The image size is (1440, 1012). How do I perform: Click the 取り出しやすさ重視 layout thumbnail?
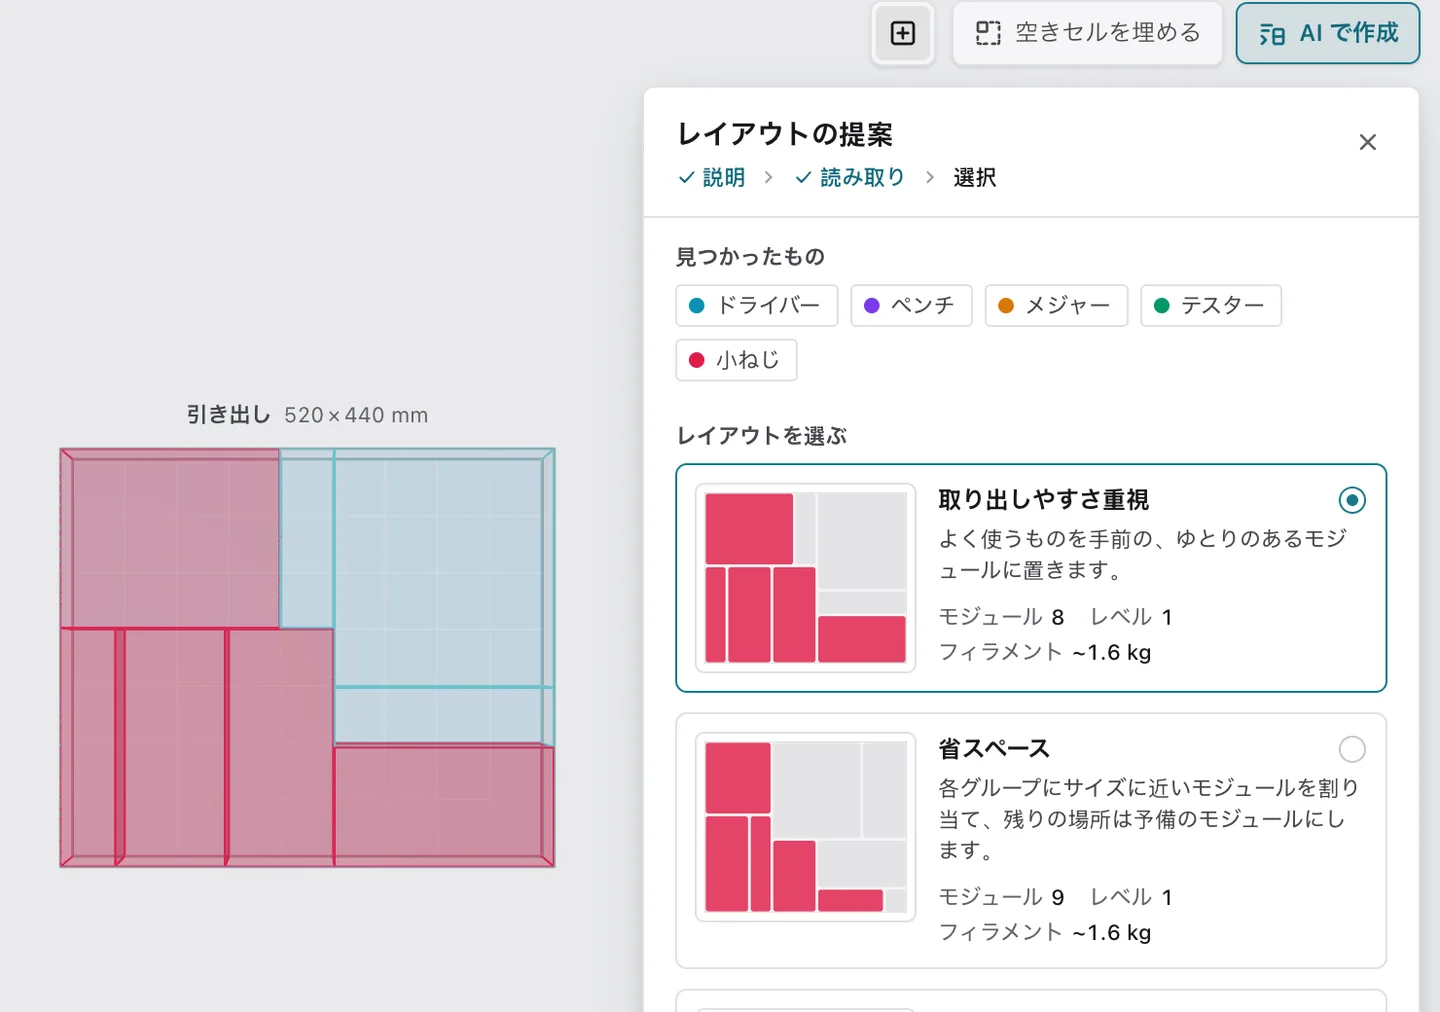[806, 578]
